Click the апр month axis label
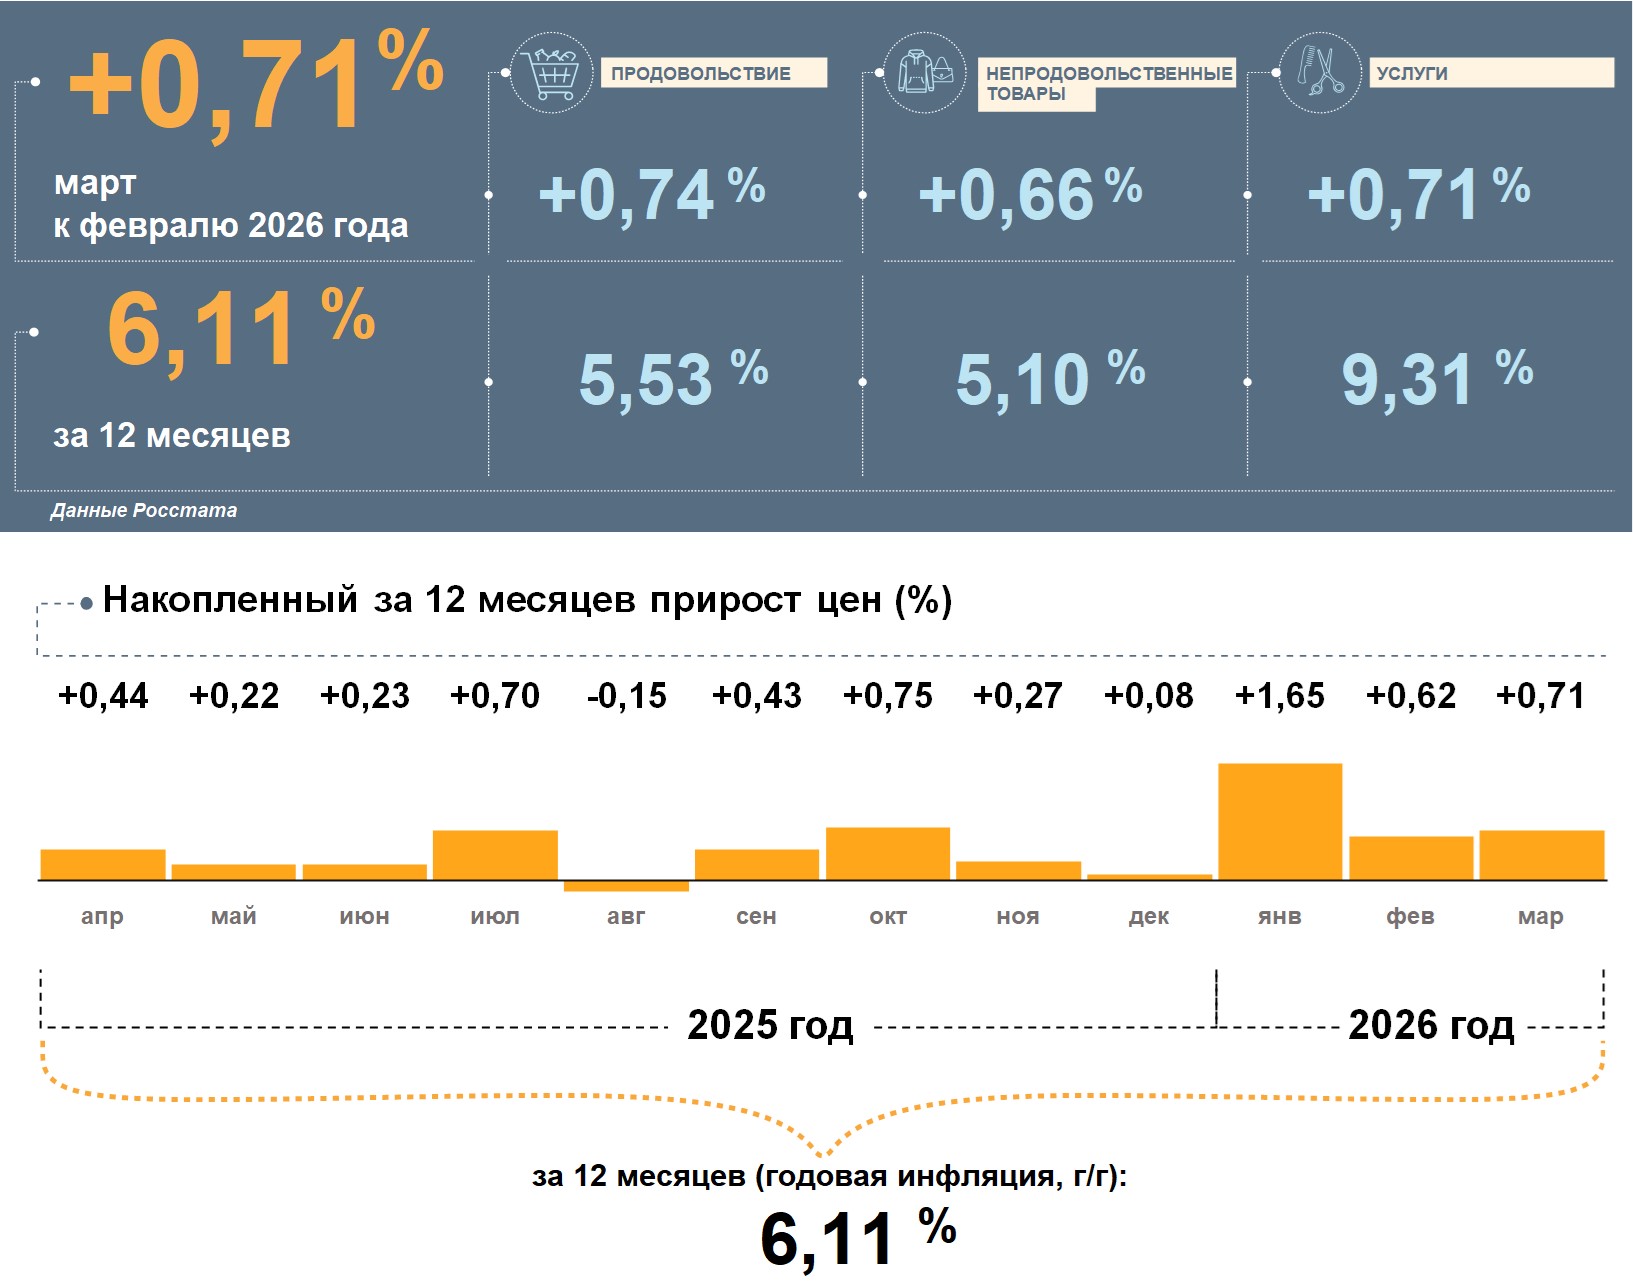The height and width of the screenshot is (1285, 1633). point(102,916)
